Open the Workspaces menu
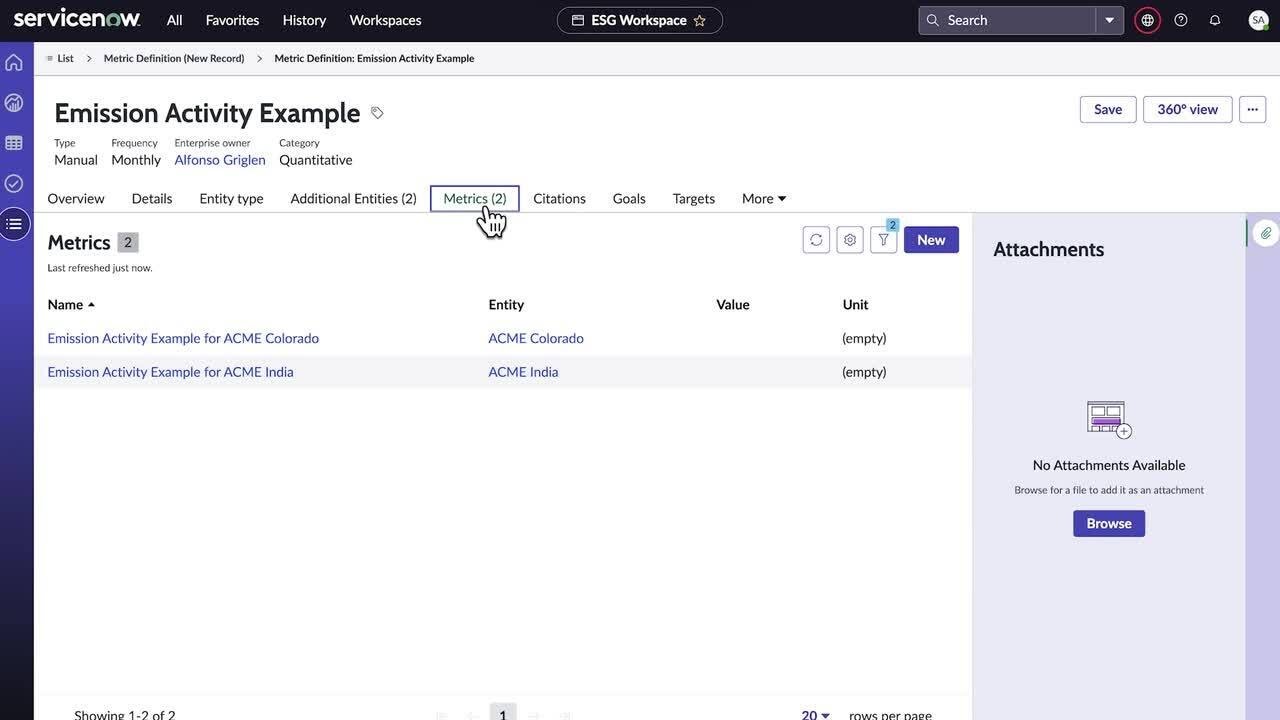Screen dimensions: 1280x720 385,20
